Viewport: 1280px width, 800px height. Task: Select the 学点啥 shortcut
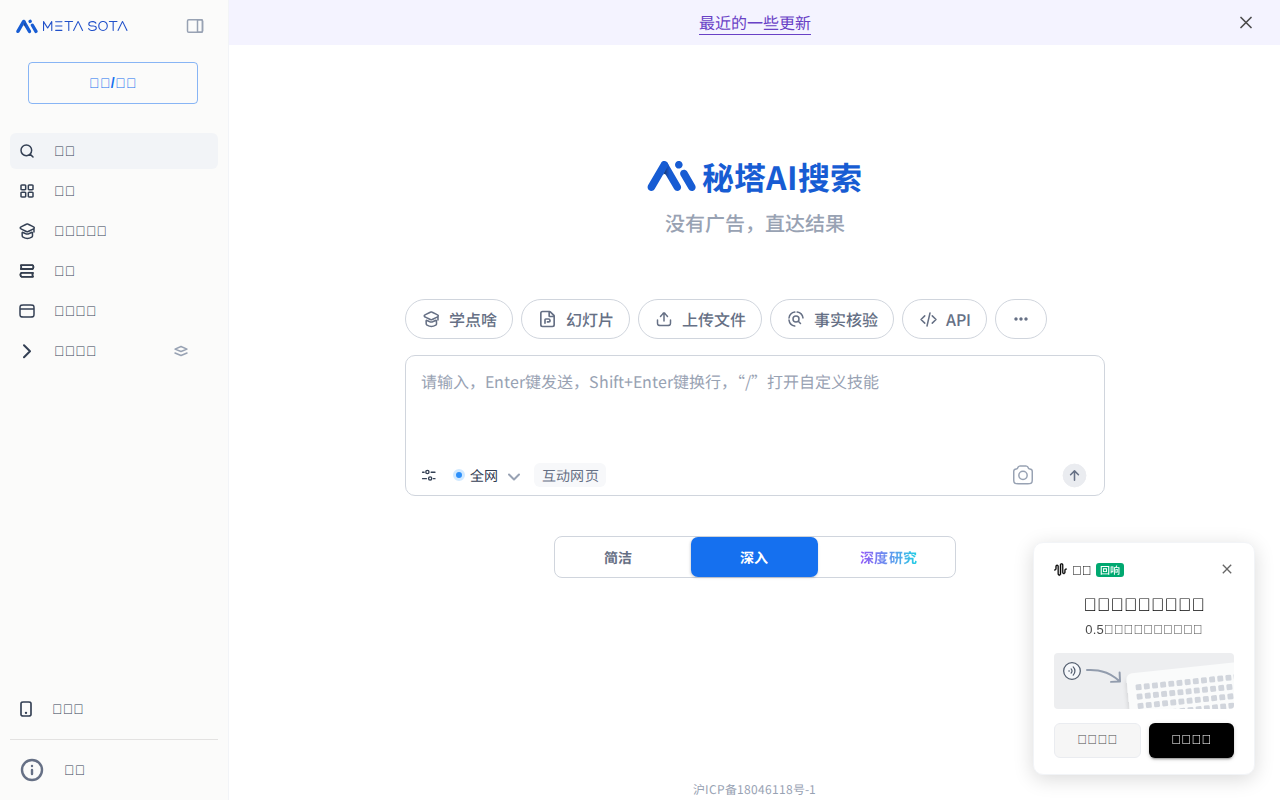459,319
